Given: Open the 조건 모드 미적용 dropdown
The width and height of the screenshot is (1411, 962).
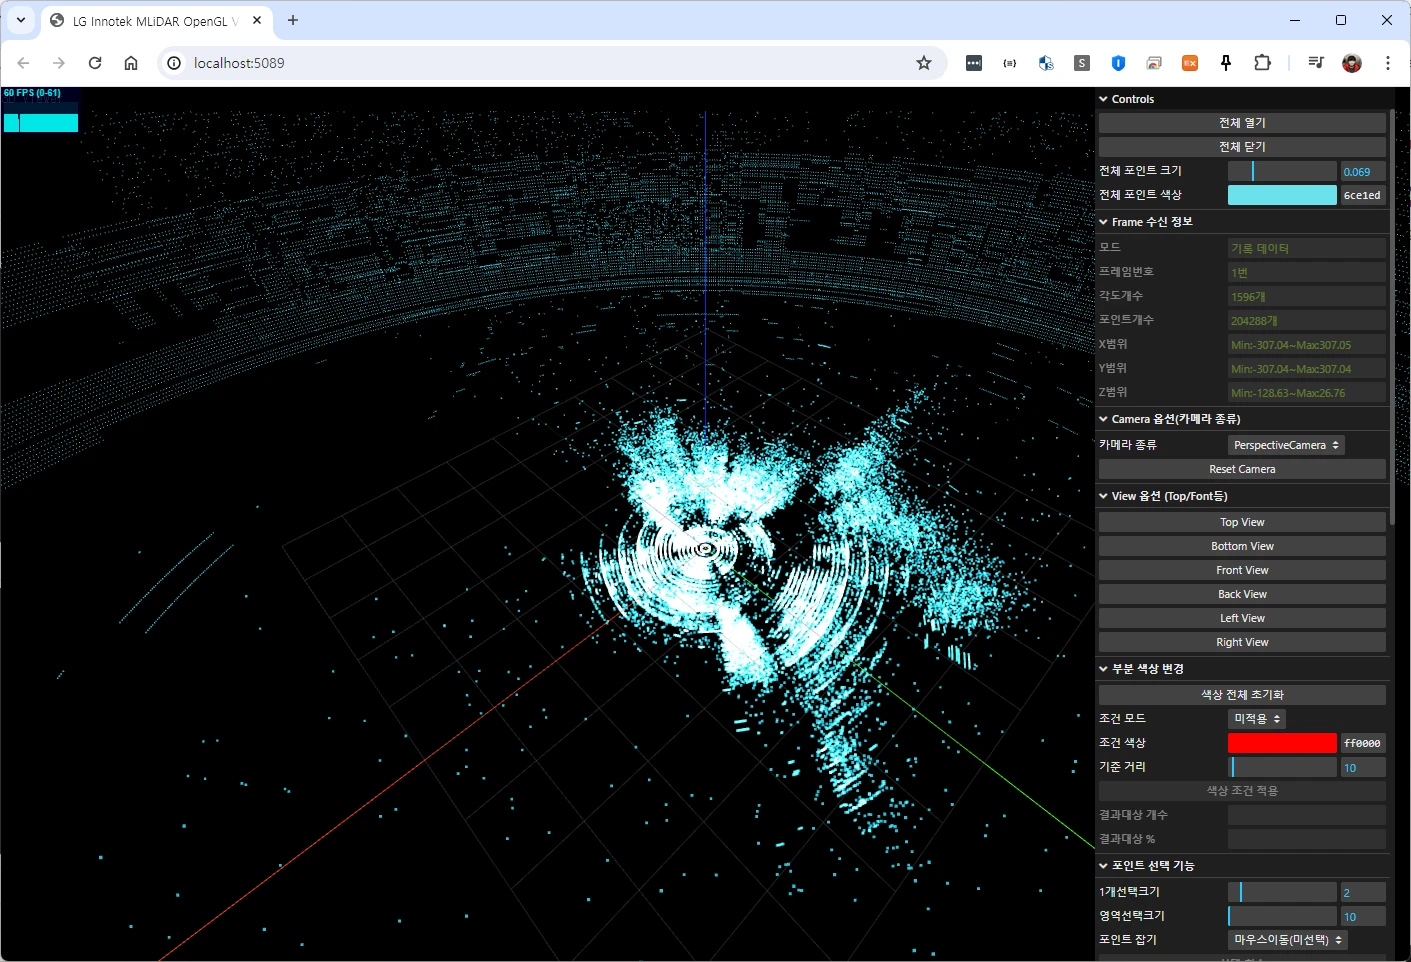Looking at the screenshot, I should point(1257,719).
